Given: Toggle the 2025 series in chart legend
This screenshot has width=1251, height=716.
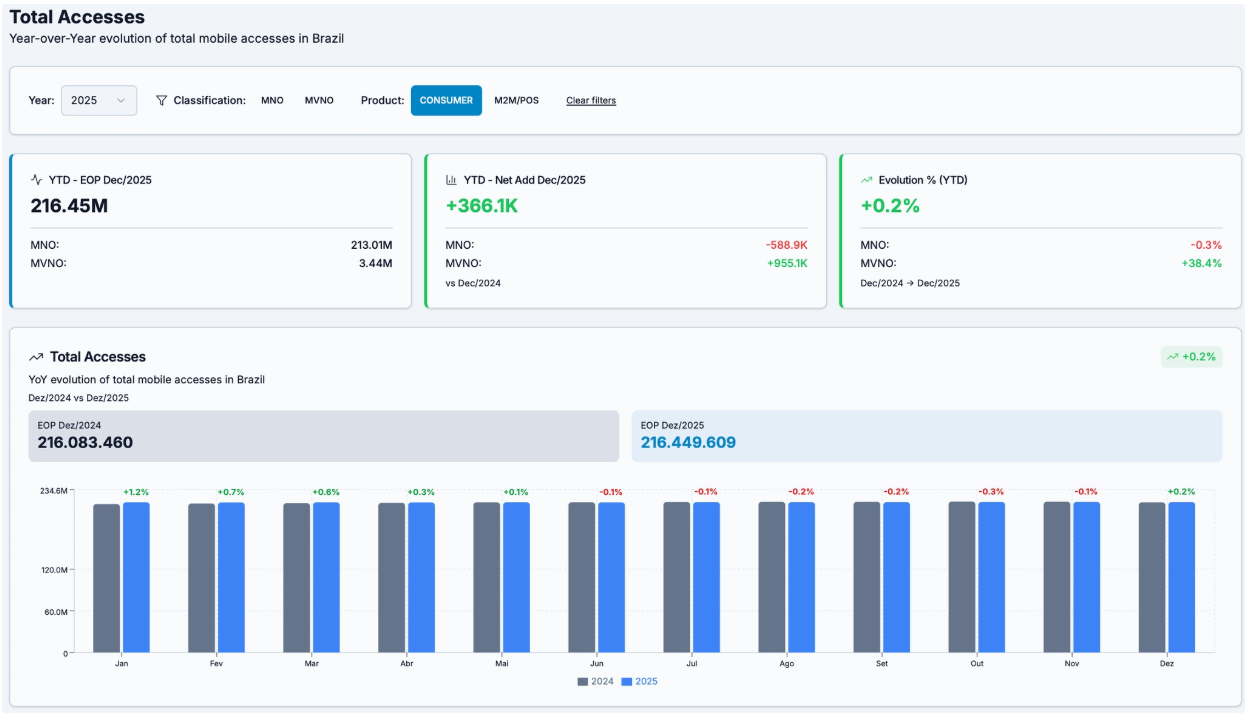Looking at the screenshot, I should pyautogui.click(x=640, y=681).
